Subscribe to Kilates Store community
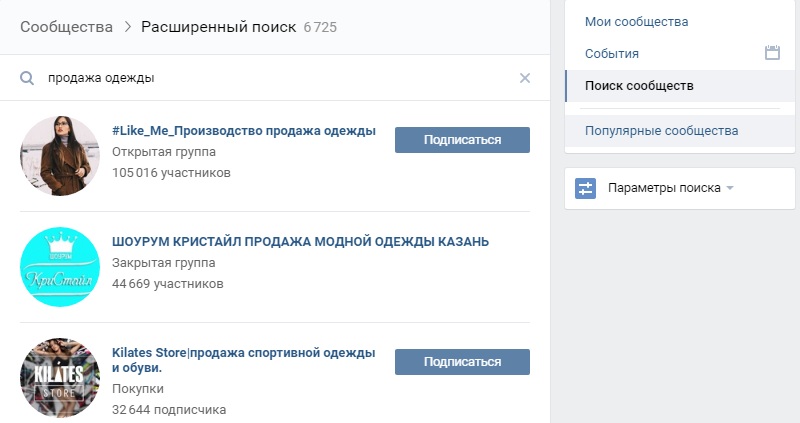The width and height of the screenshot is (800, 423). [x=462, y=362]
